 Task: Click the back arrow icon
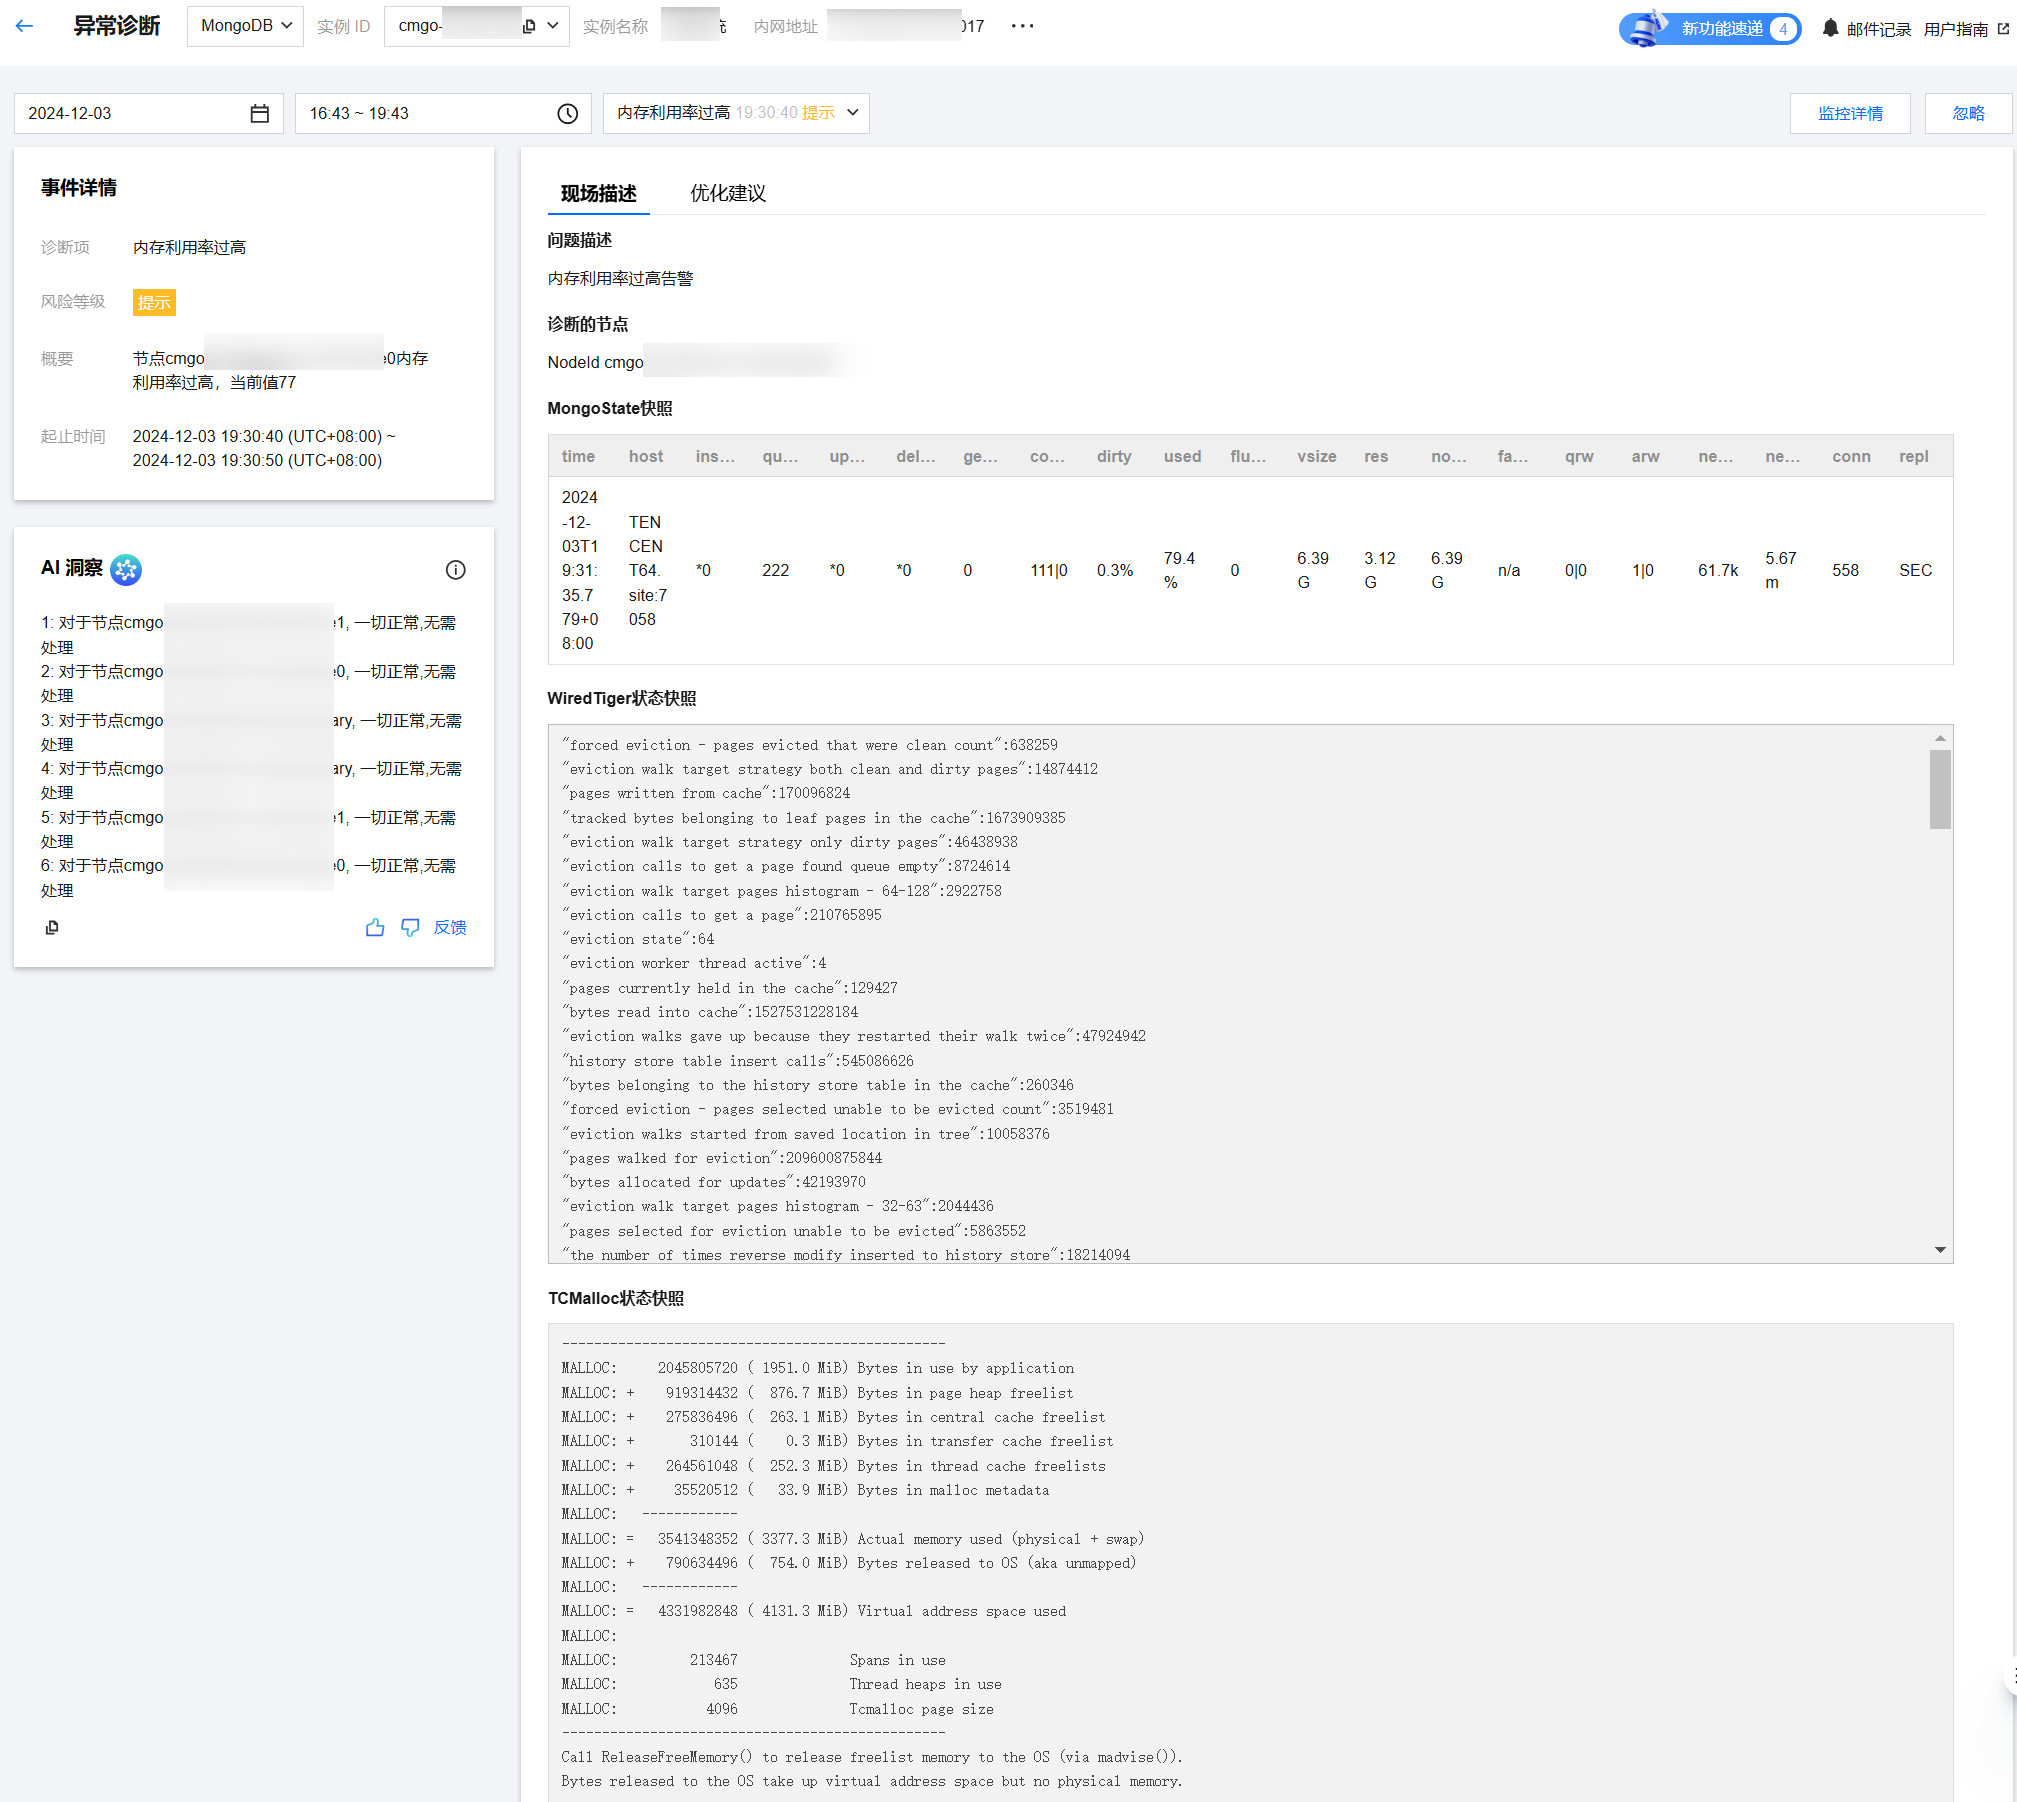pyautogui.click(x=25, y=26)
